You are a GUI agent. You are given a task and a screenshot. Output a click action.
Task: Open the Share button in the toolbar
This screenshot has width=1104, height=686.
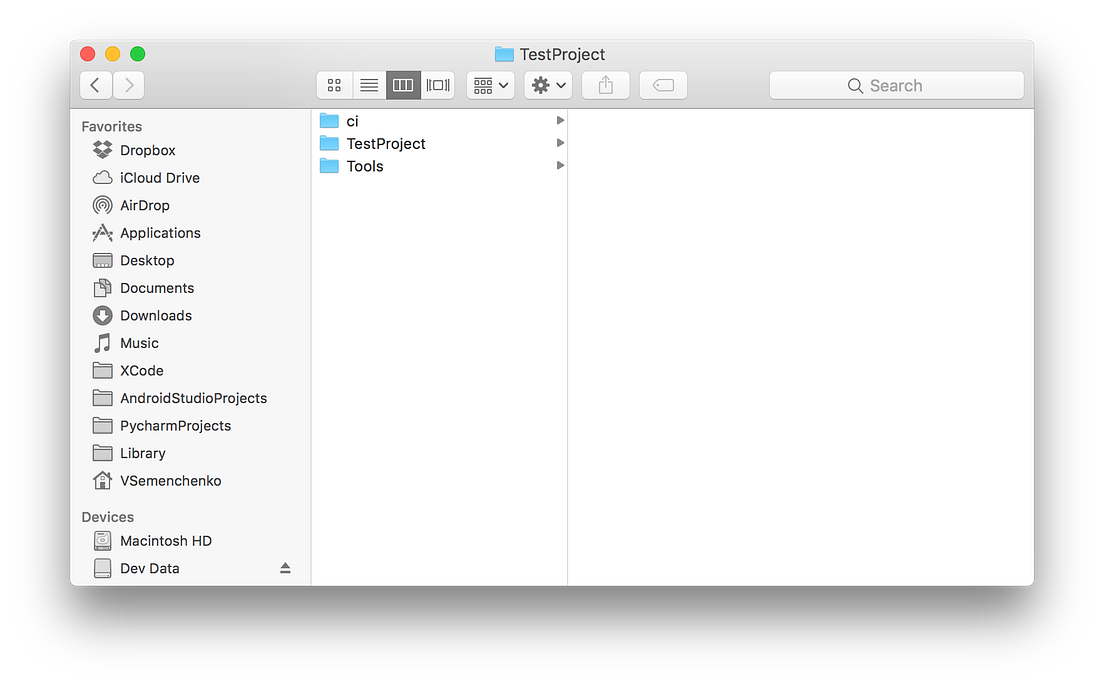click(605, 85)
